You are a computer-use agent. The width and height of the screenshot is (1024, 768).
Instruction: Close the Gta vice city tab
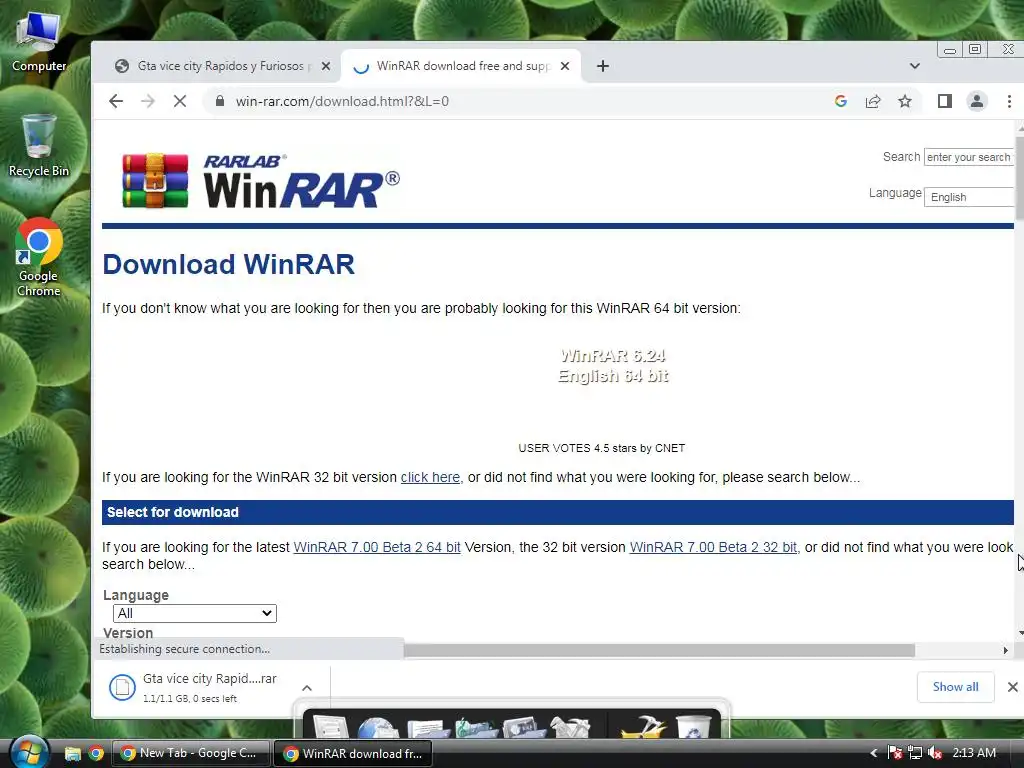click(x=326, y=66)
